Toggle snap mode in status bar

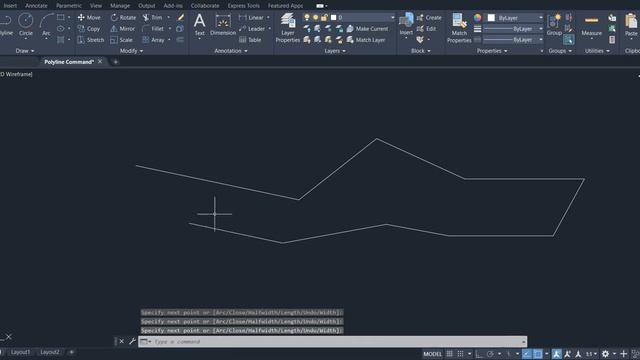[x=460, y=354]
